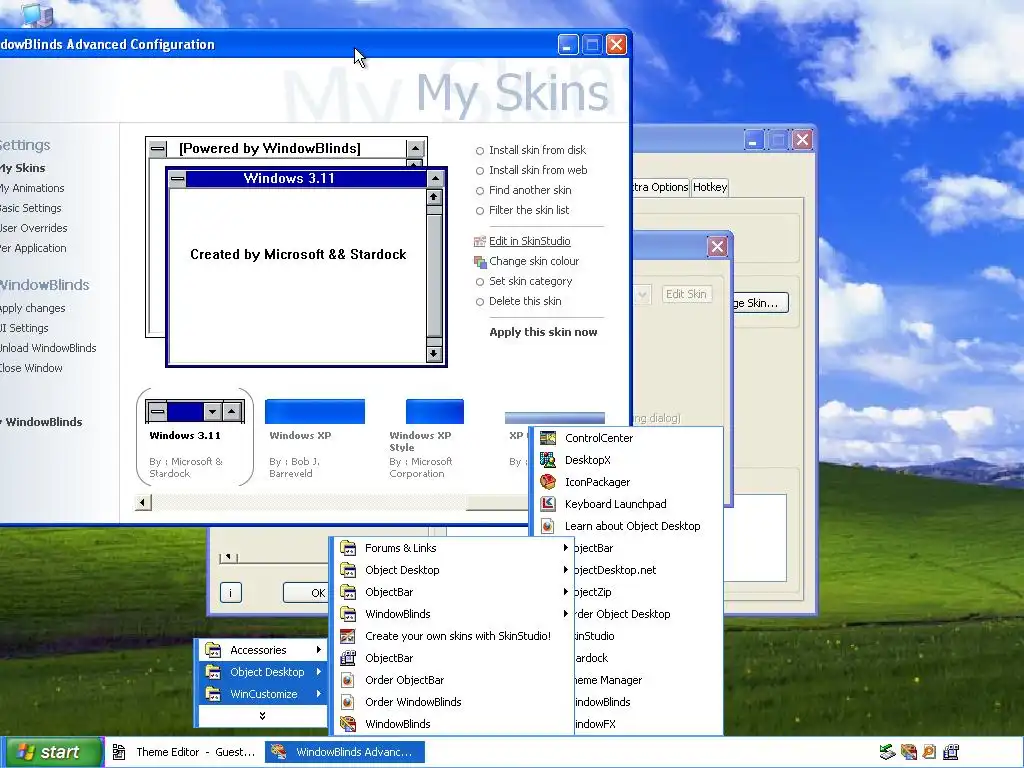Screen dimensions: 1024x768
Task: Click the blue windows tray icon at far right
Action: tap(951, 752)
